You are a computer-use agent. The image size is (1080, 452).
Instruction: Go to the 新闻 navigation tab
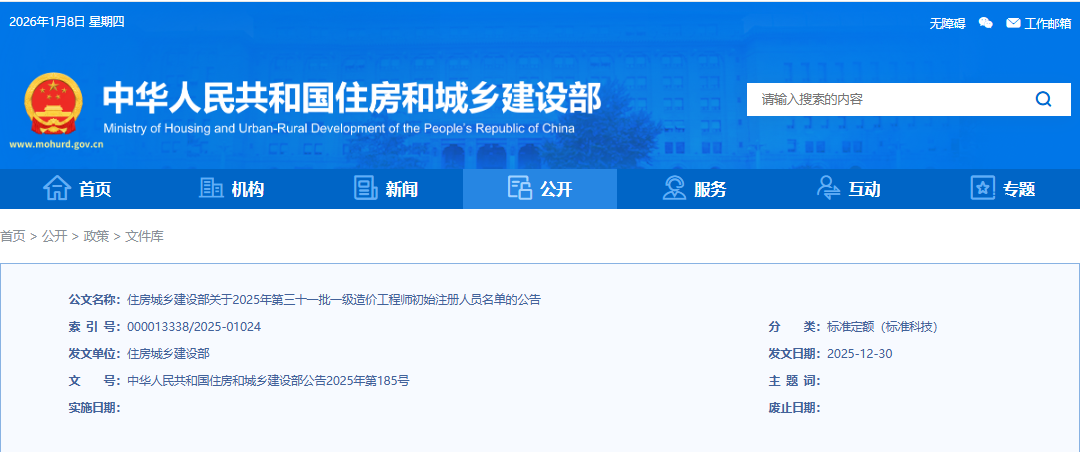(x=401, y=189)
